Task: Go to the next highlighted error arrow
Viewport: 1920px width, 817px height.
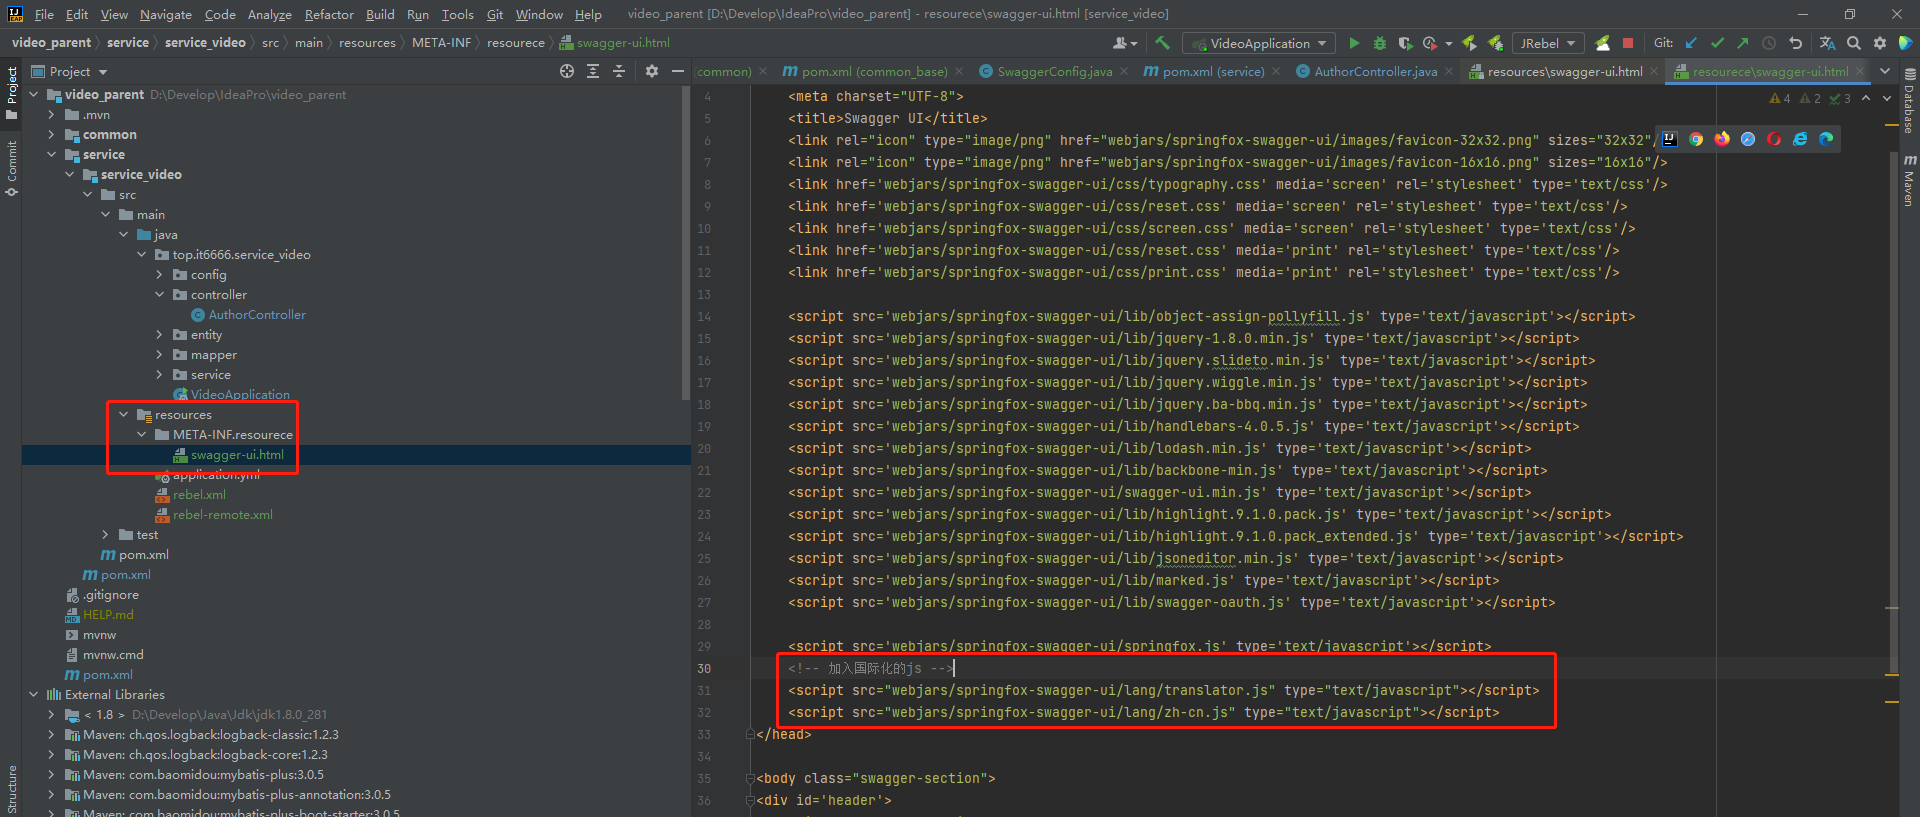Action: coord(1886,98)
